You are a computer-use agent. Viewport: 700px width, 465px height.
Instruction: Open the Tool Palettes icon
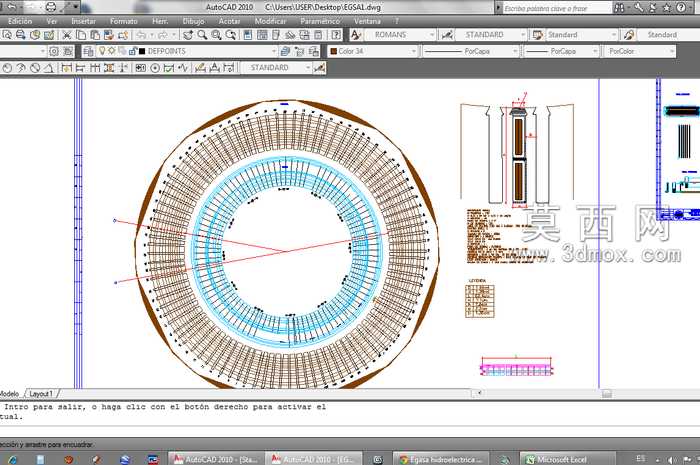[x=276, y=35]
